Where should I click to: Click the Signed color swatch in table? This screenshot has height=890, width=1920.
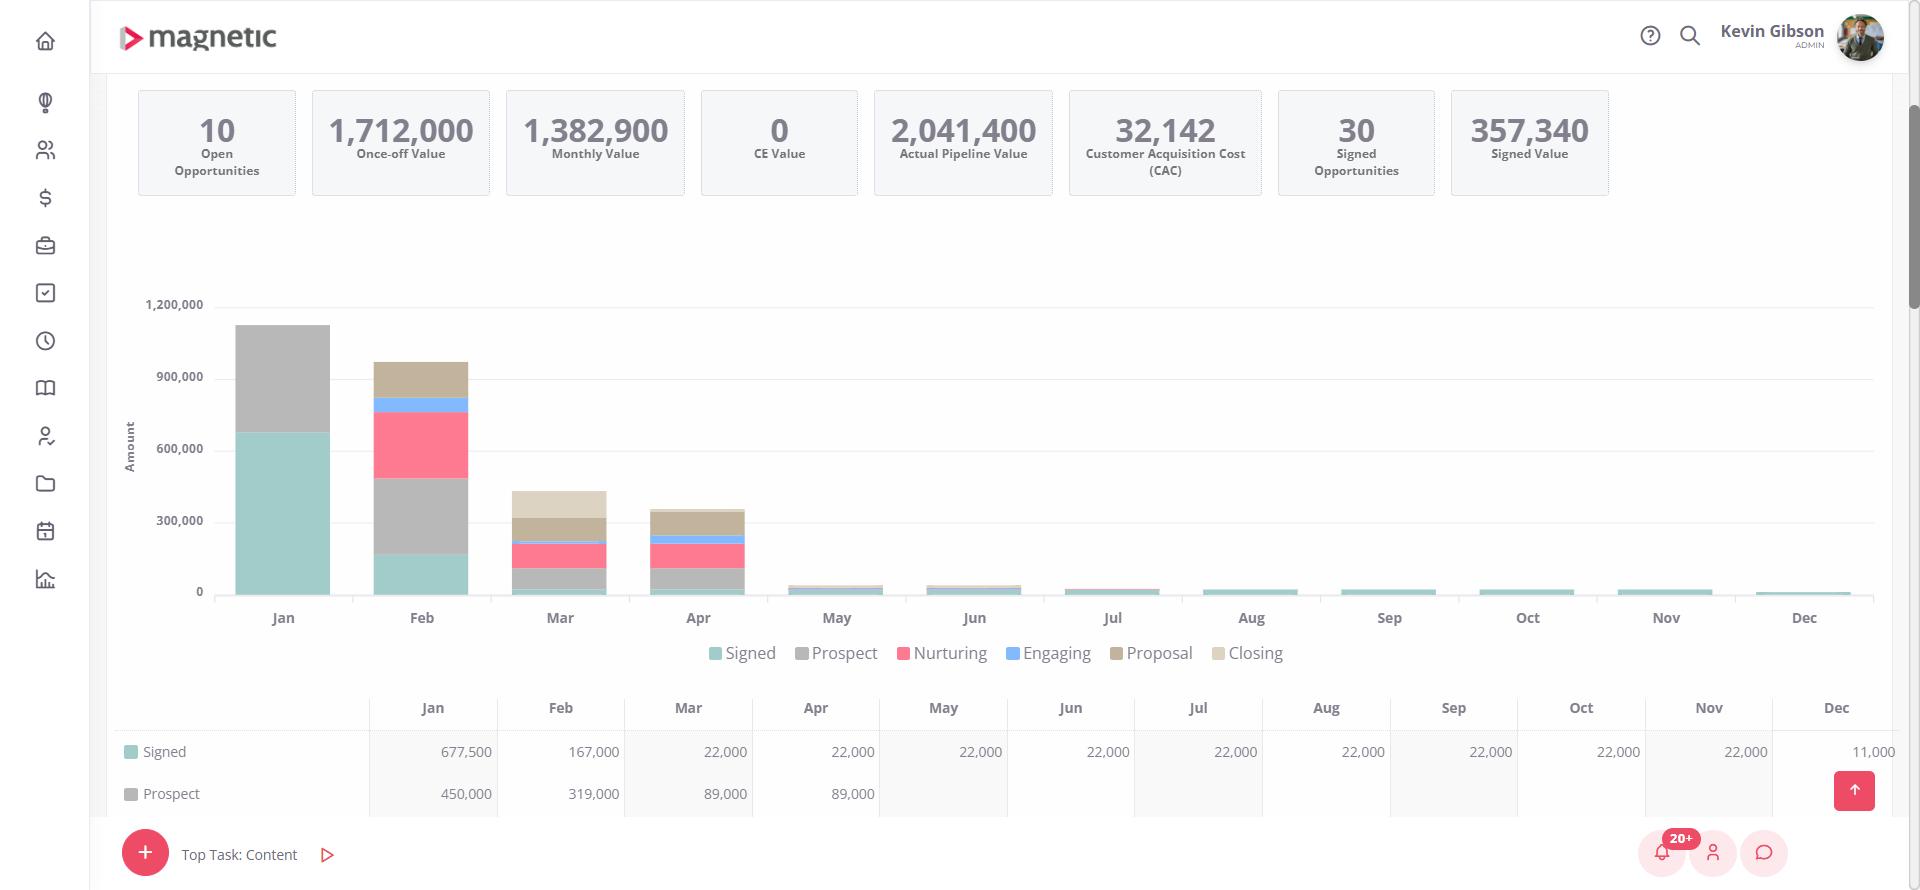coord(131,752)
